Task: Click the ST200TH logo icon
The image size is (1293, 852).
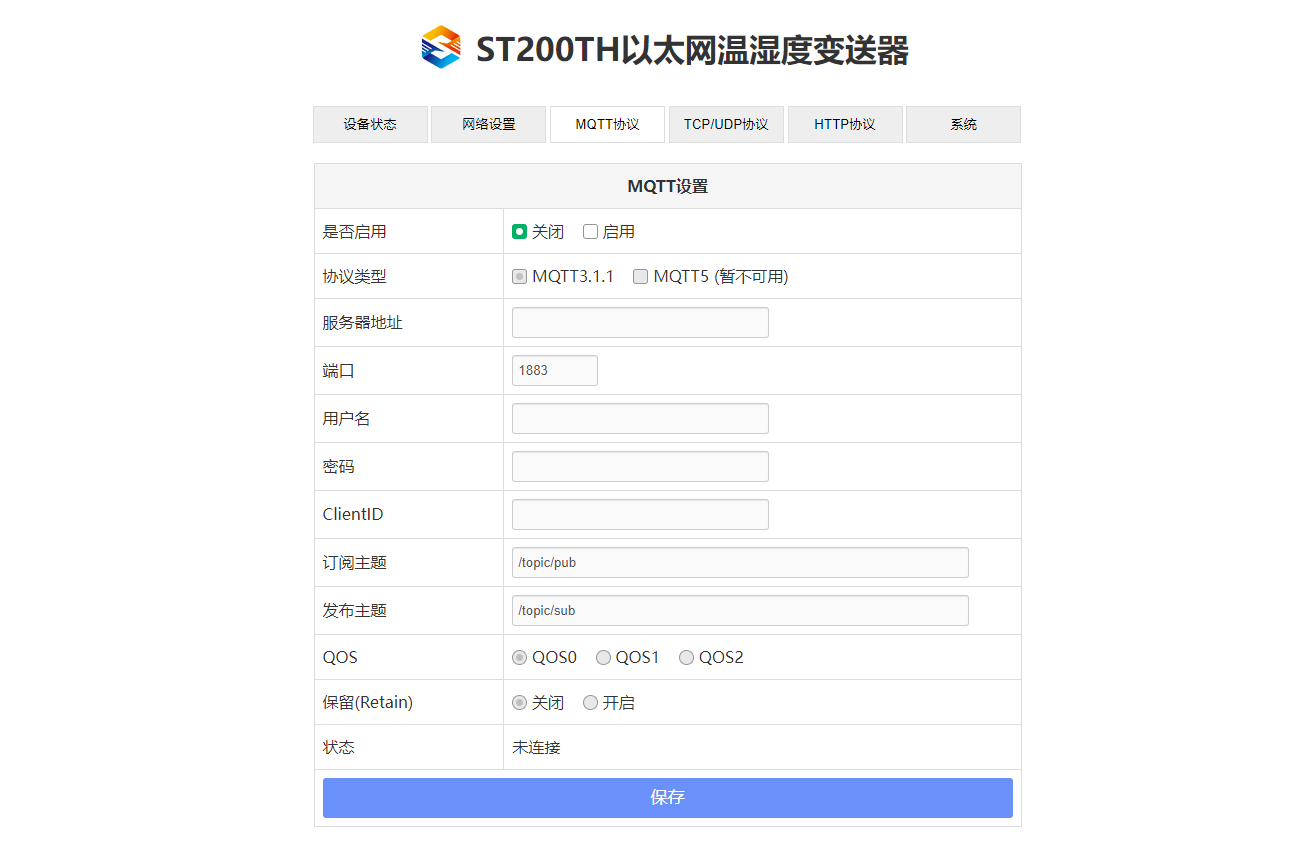Action: [x=441, y=47]
